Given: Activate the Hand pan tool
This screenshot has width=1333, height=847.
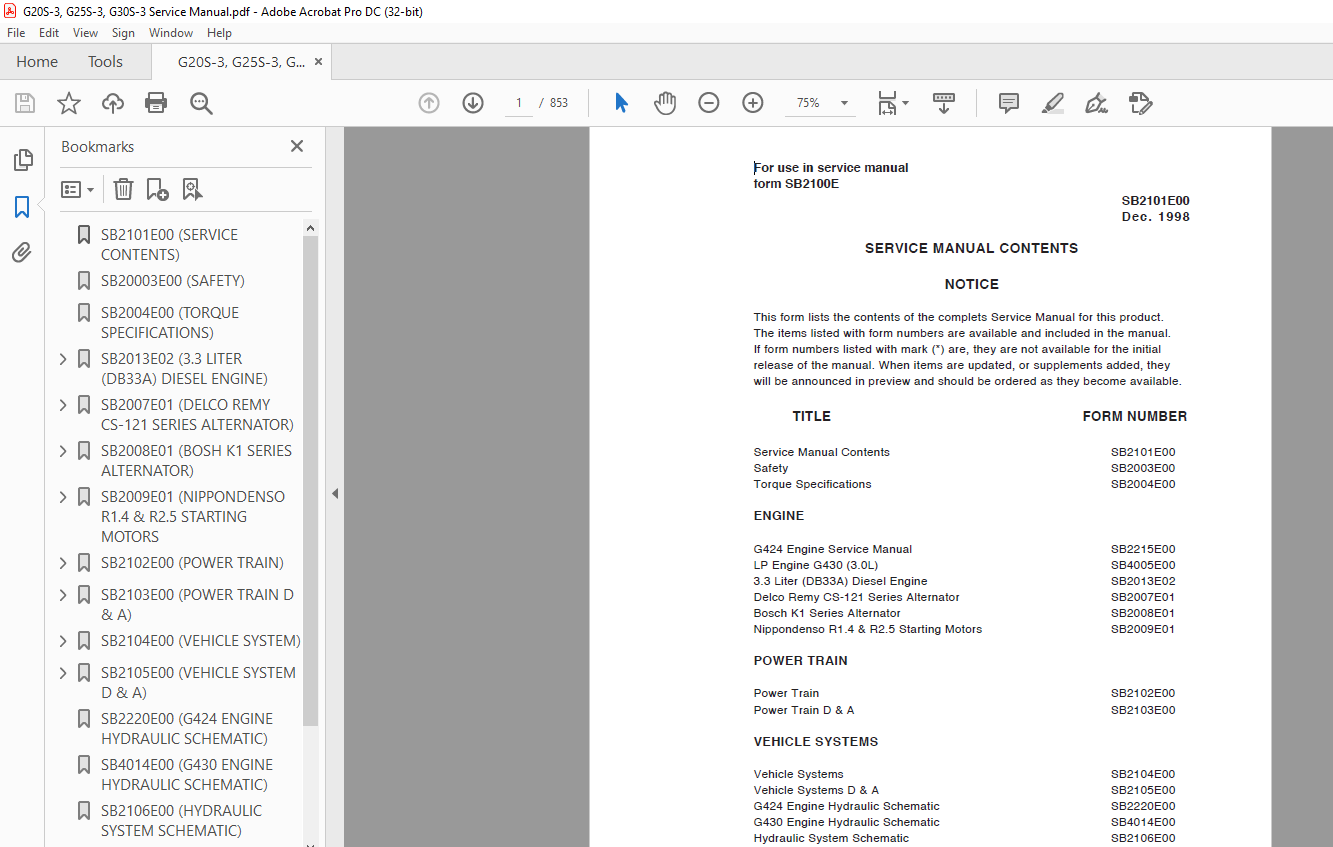Looking at the screenshot, I should pyautogui.click(x=665, y=103).
